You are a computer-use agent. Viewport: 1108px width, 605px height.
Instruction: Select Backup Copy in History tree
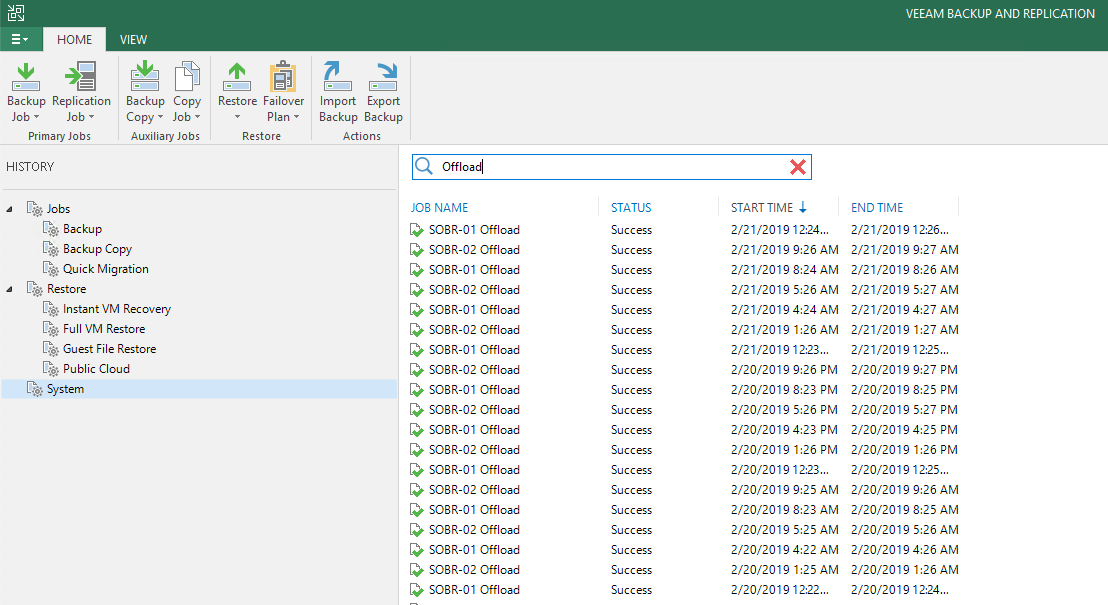coord(98,249)
